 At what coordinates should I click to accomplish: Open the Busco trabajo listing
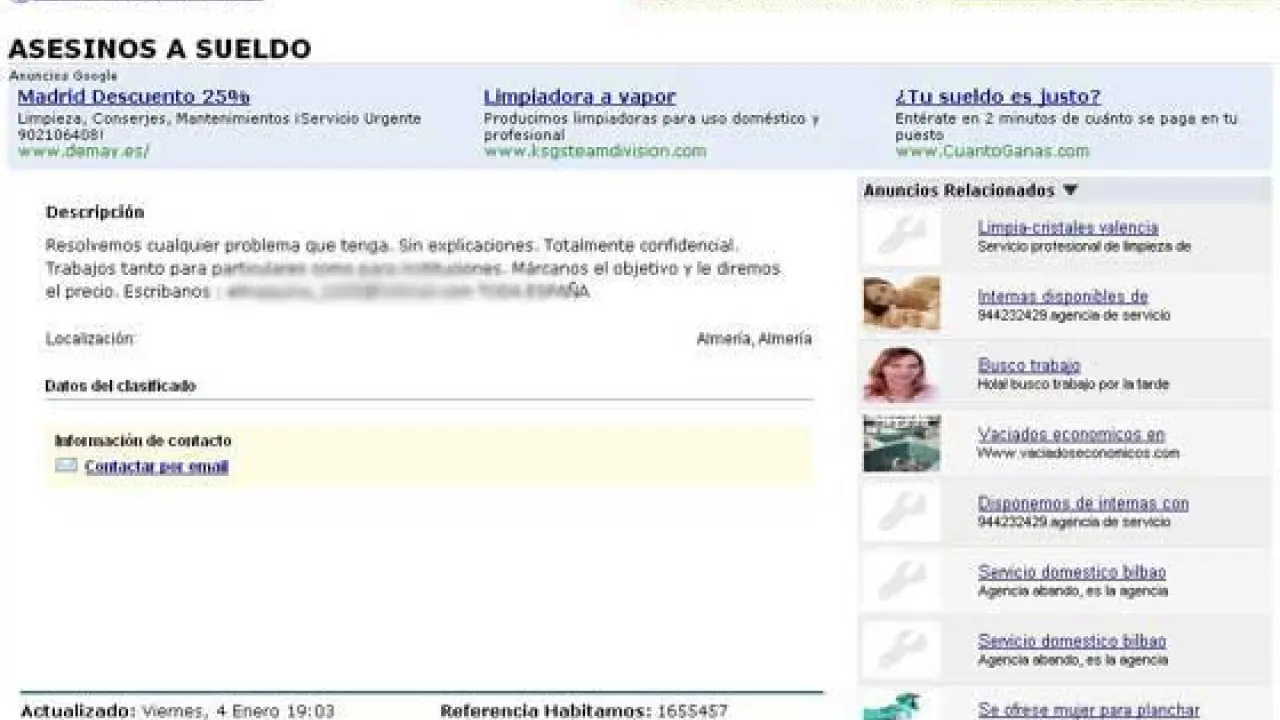1029,366
